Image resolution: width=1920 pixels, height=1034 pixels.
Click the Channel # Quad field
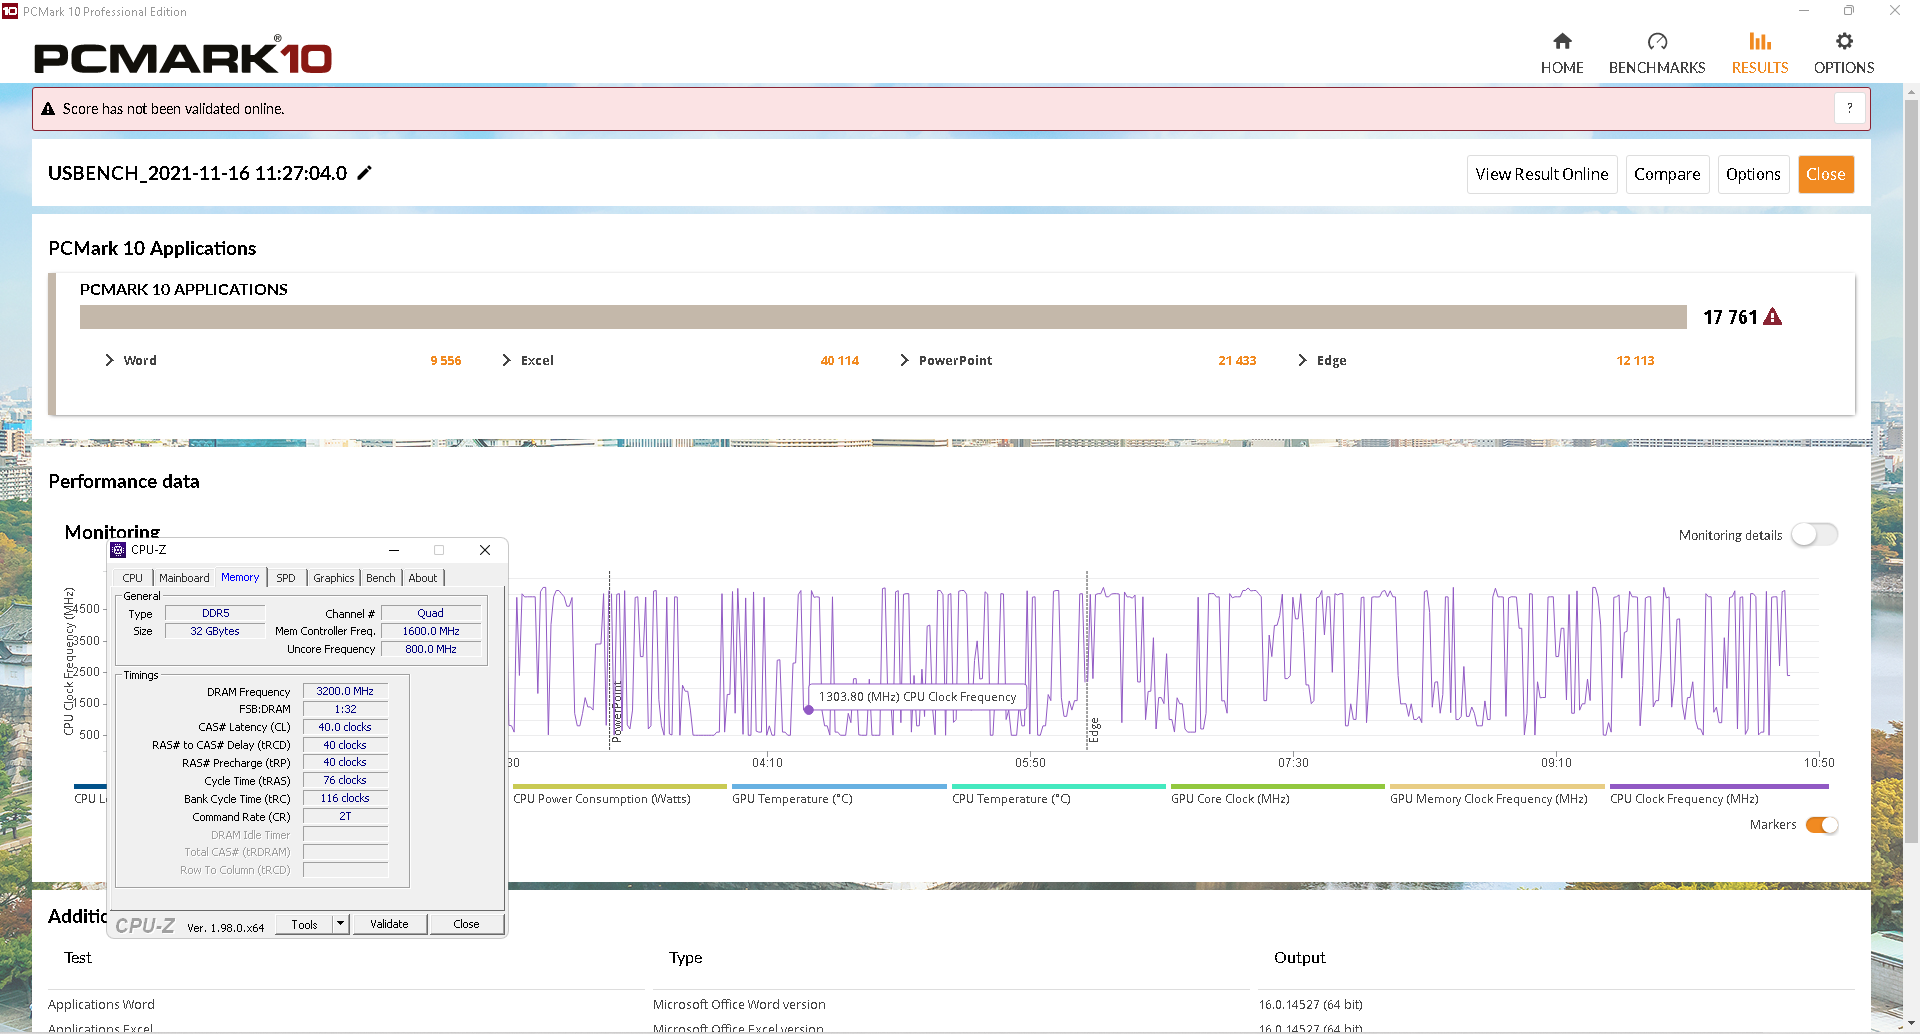point(431,613)
